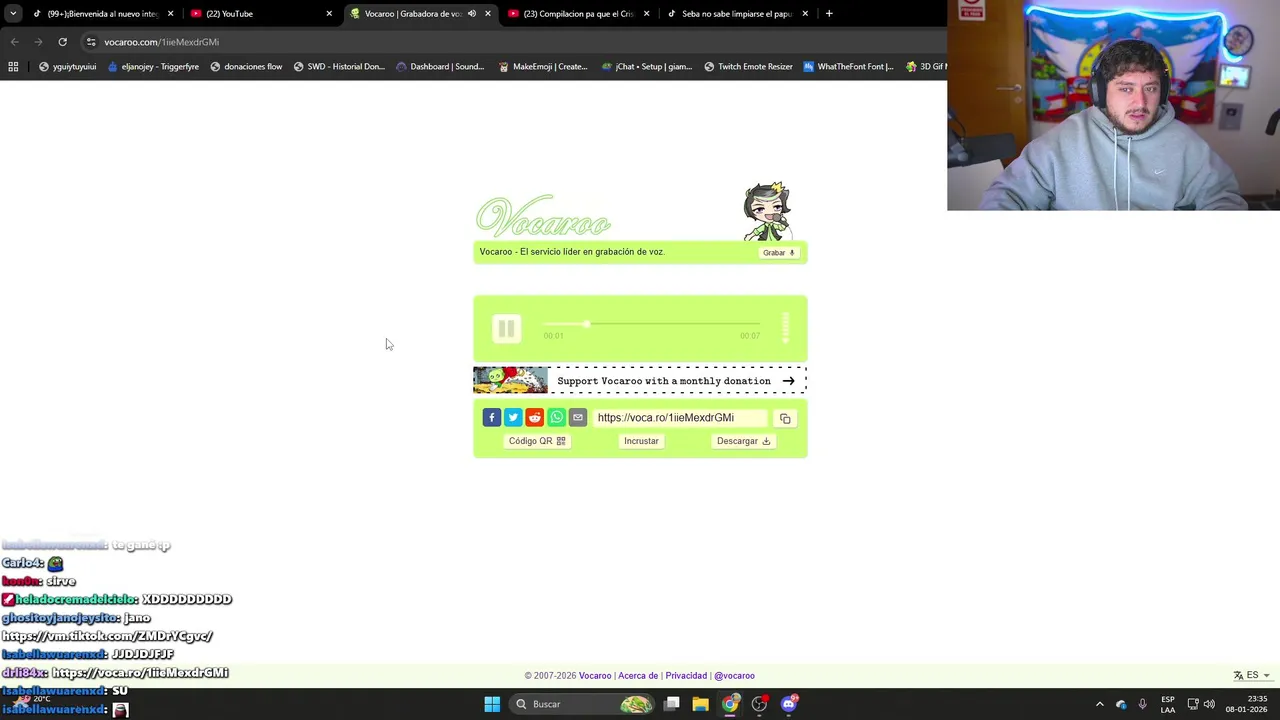
Task: Click the Vocaroo logo
Action: tap(543, 216)
